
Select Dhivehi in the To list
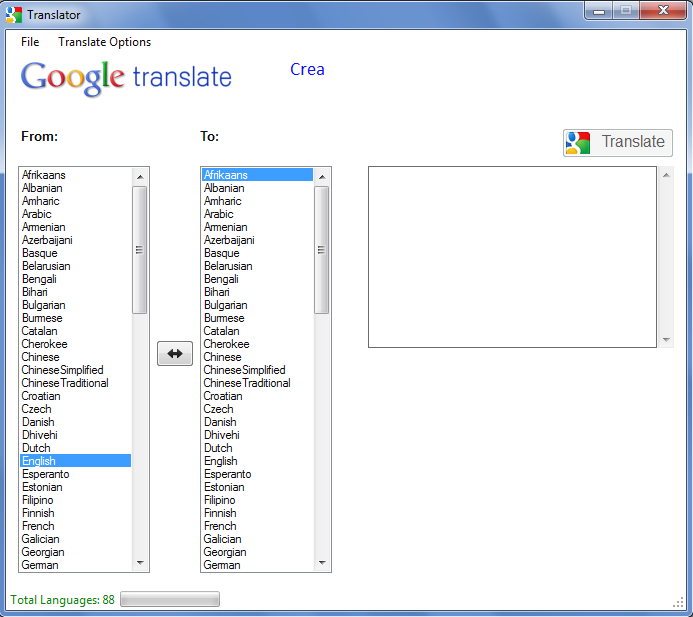(x=258, y=435)
